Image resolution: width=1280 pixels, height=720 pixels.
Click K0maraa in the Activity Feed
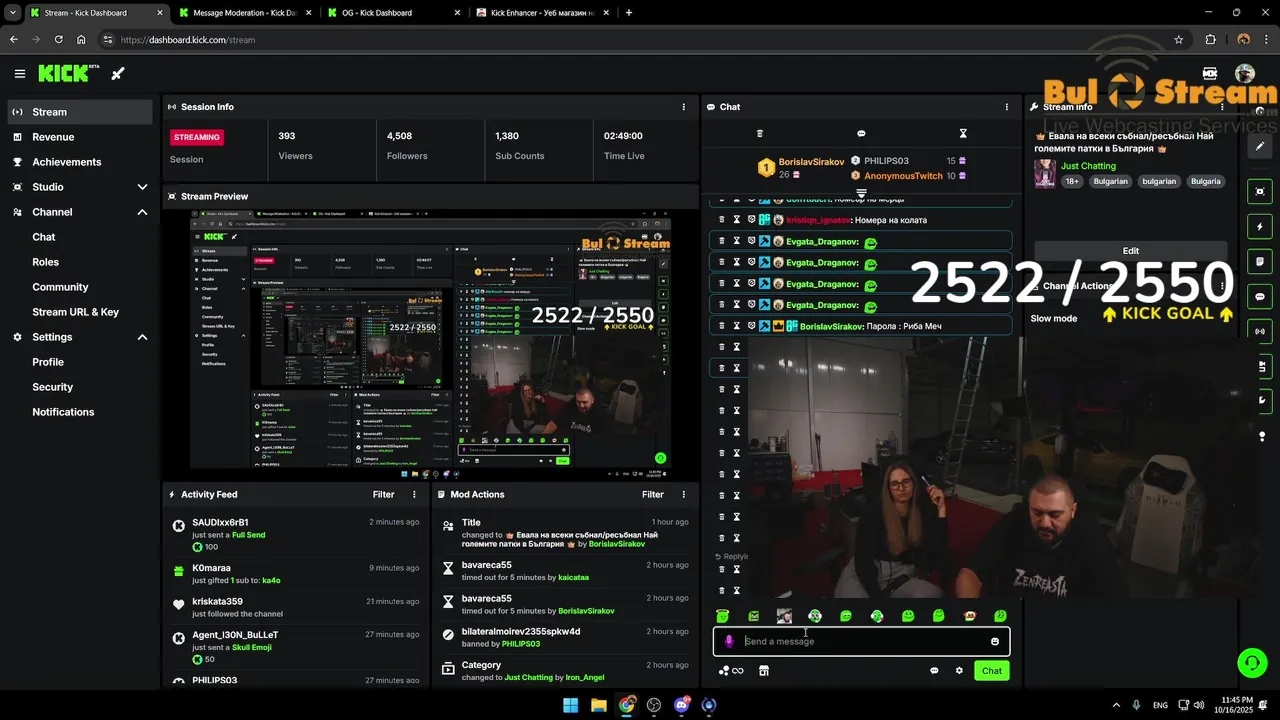pos(211,568)
